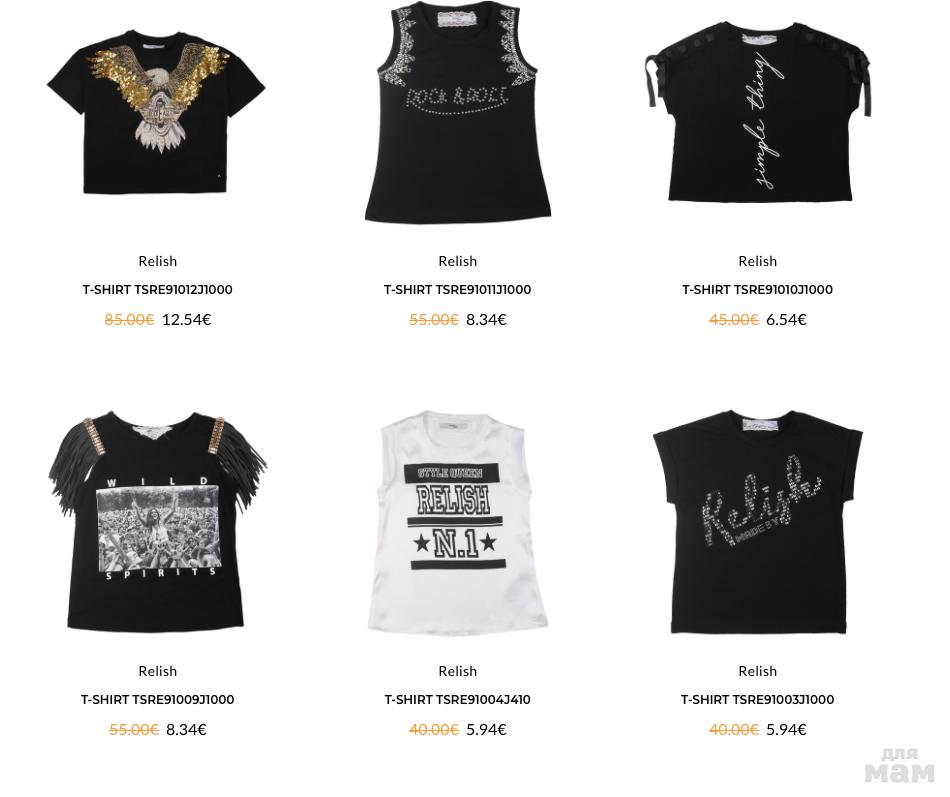
Task: Click the 'для мам' watermark logo
Action: (900, 767)
